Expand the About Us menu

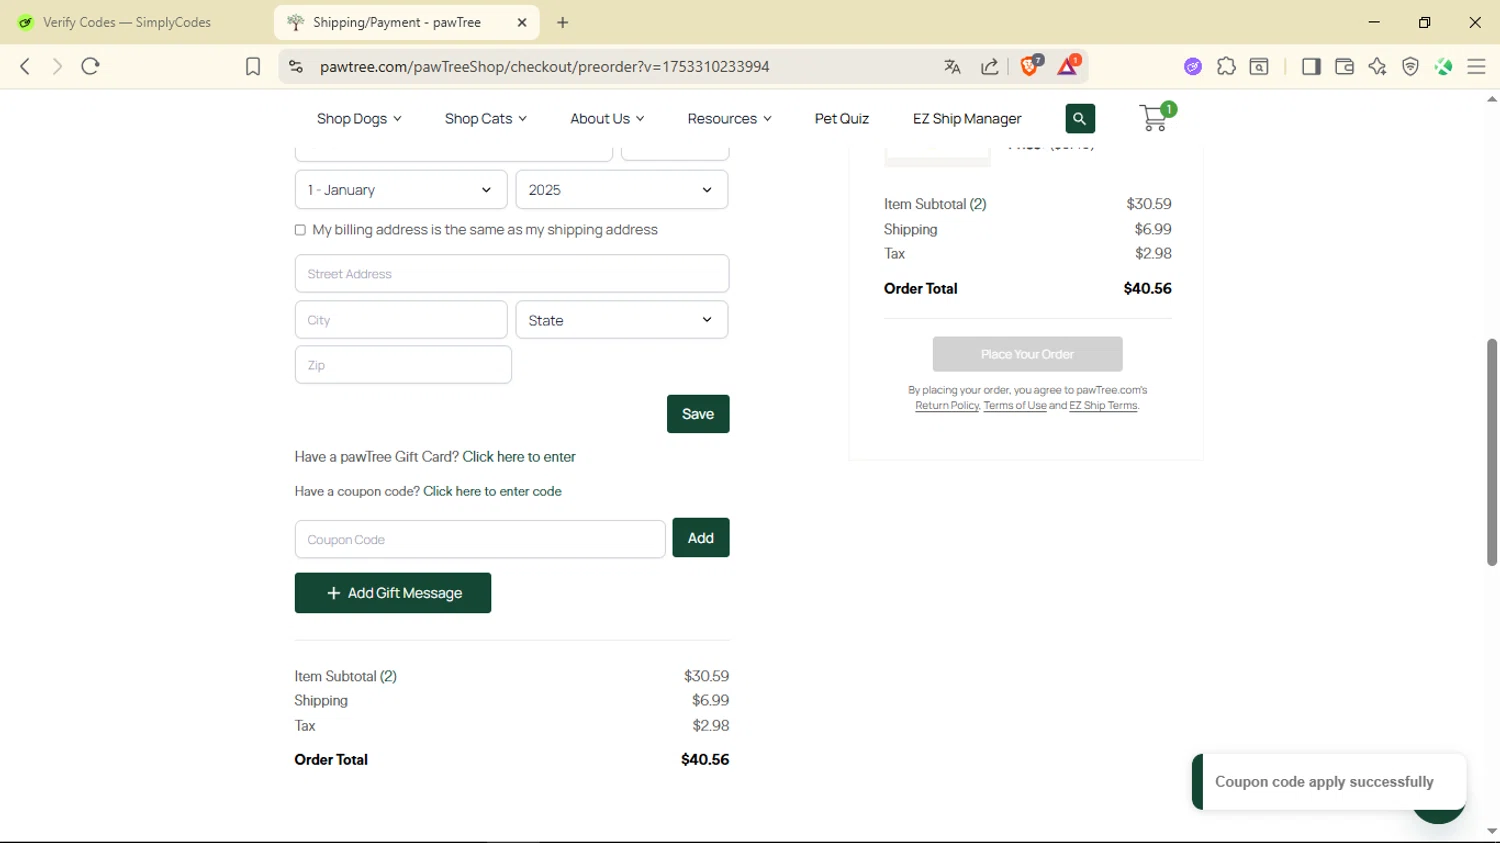click(607, 119)
